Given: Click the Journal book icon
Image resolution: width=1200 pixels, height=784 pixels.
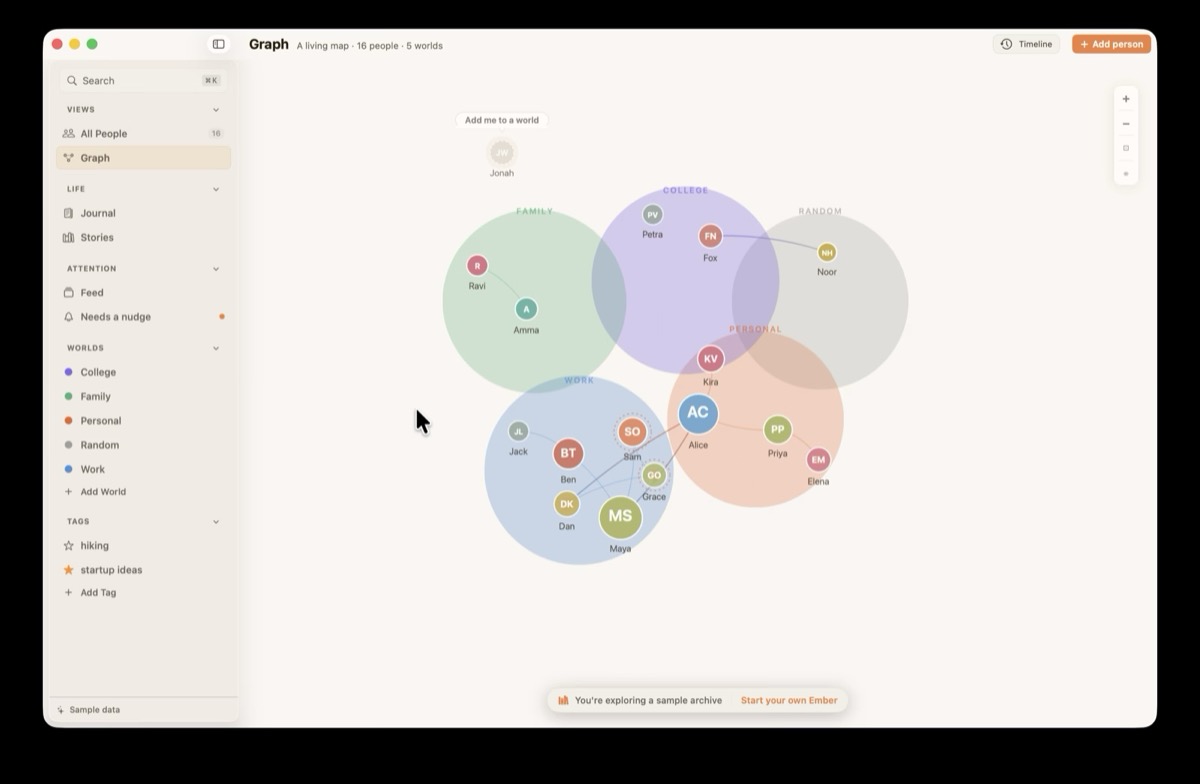Looking at the screenshot, I should tap(68, 213).
